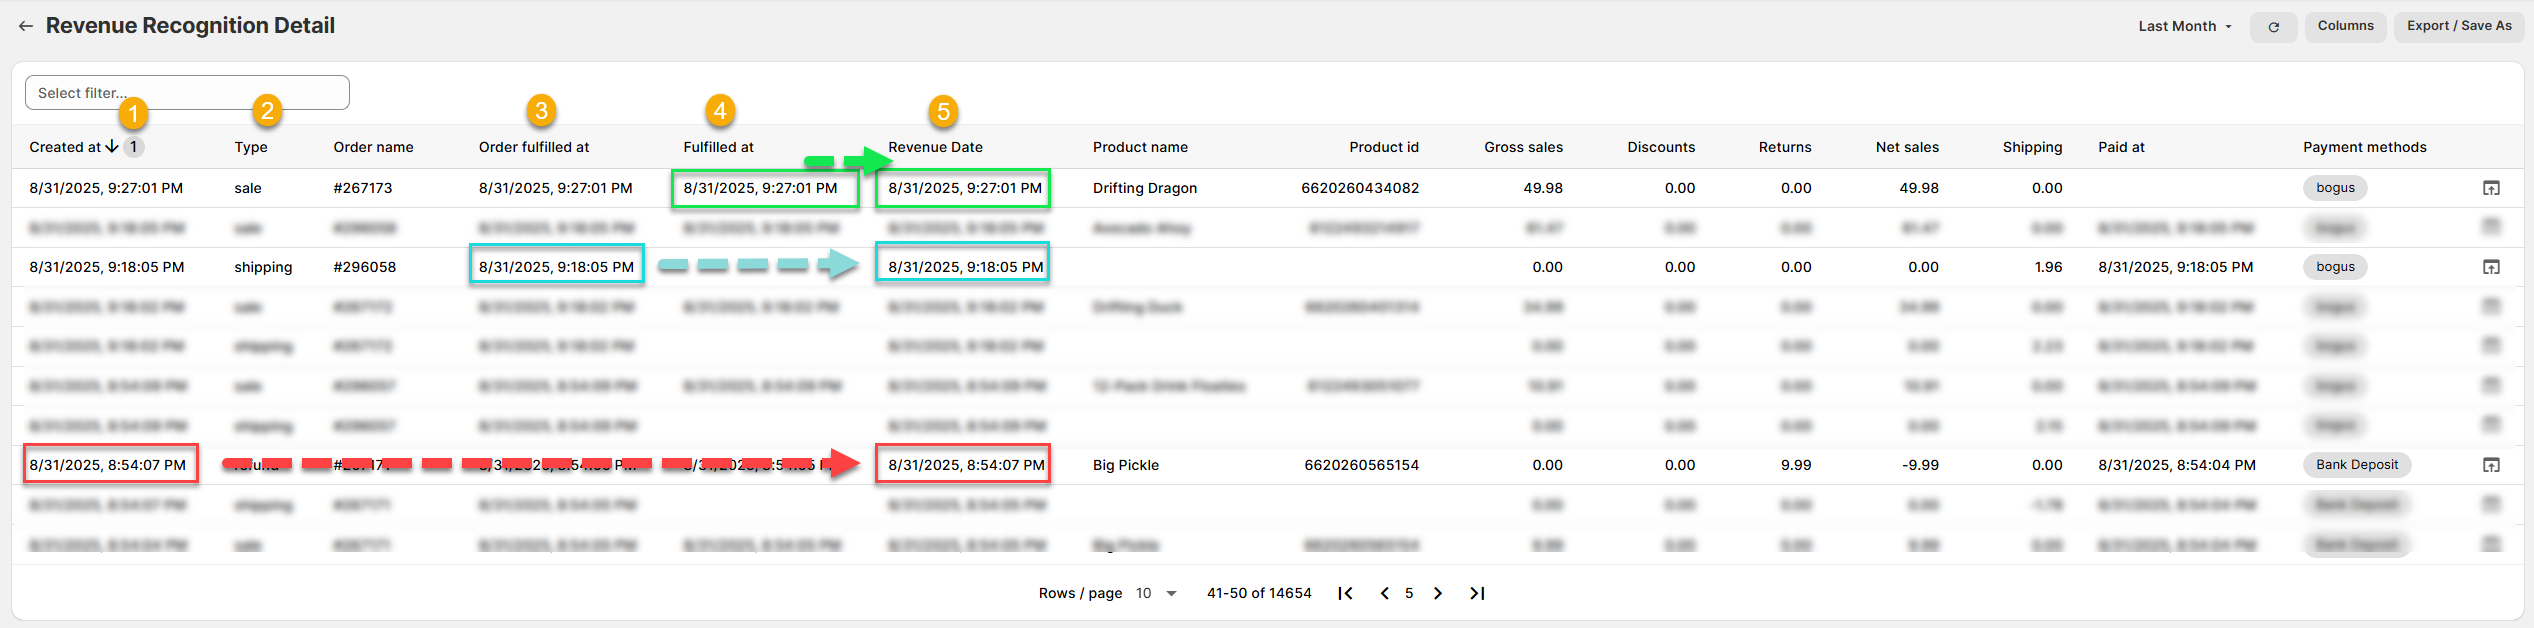Open detail icon for Big Pickle row
Screen dimensions: 2534x628
2490,465
